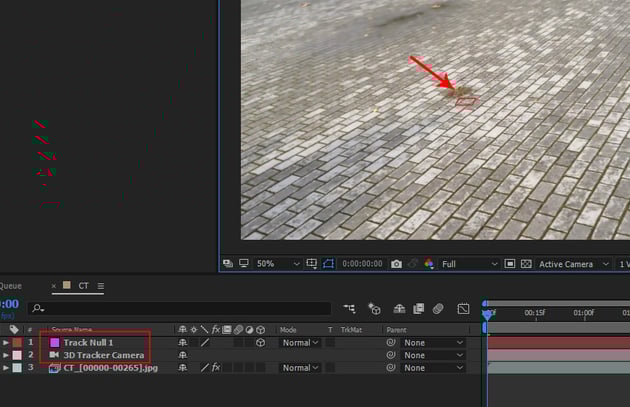
Task: Toggle the Transparency Grid icon
Action: (x=526, y=264)
